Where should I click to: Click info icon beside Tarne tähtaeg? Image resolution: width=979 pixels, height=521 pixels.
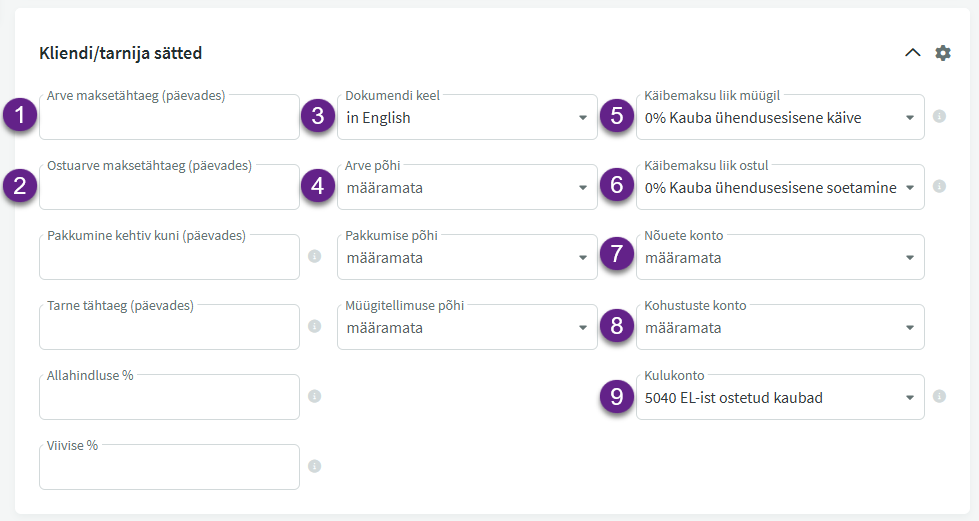(x=314, y=326)
